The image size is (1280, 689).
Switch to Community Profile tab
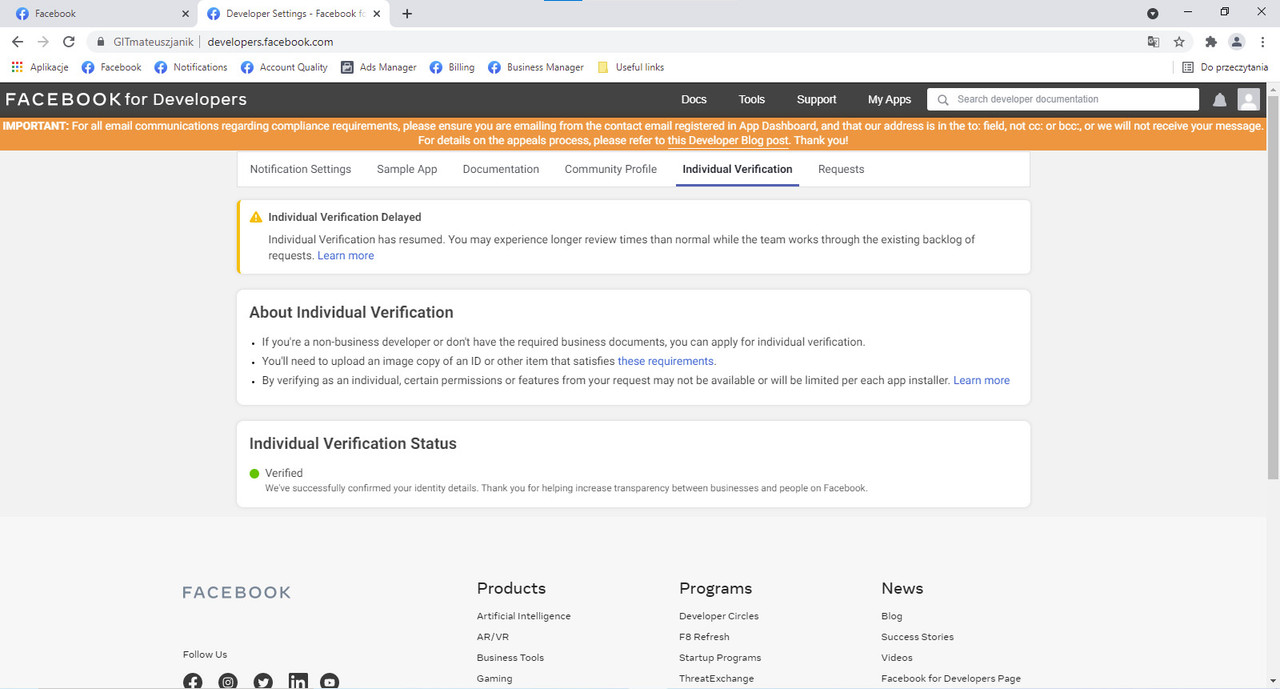click(611, 169)
